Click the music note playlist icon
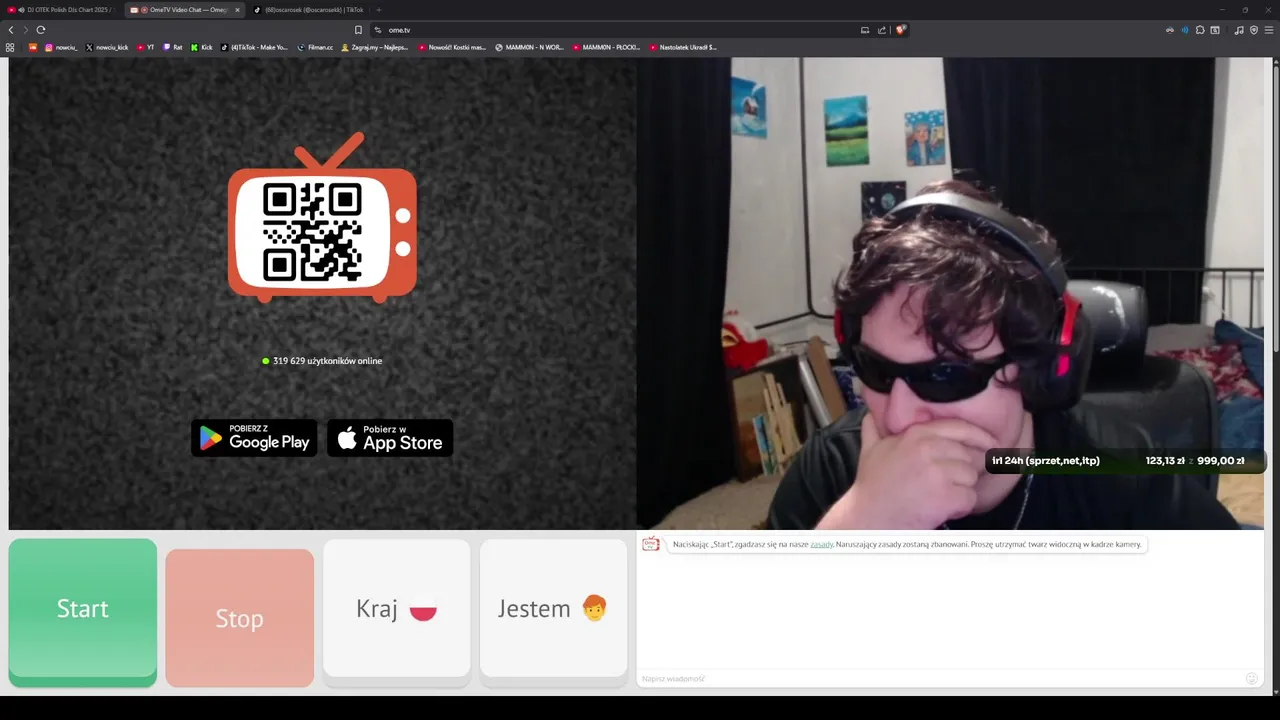The image size is (1280, 720). 1239,30
